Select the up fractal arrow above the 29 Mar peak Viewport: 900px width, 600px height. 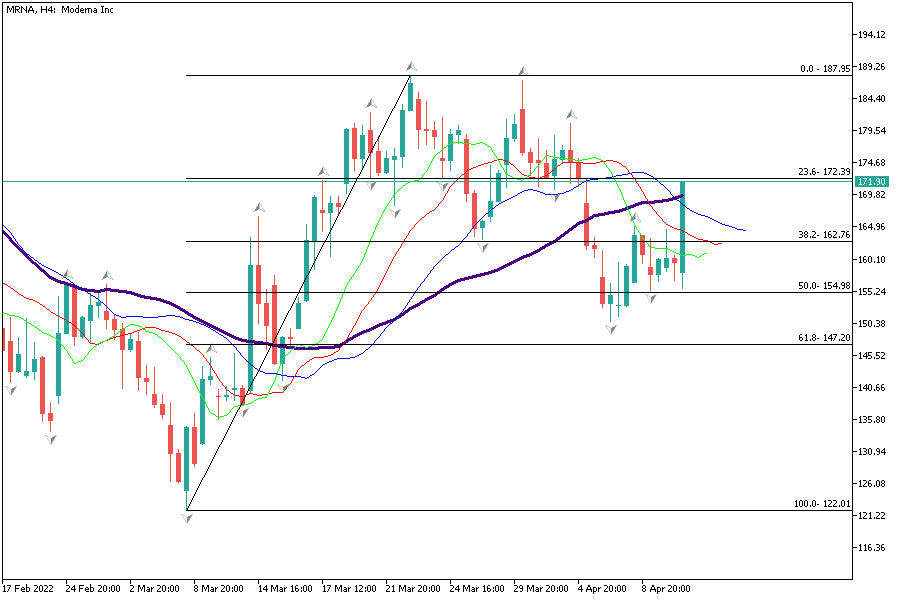(522, 71)
